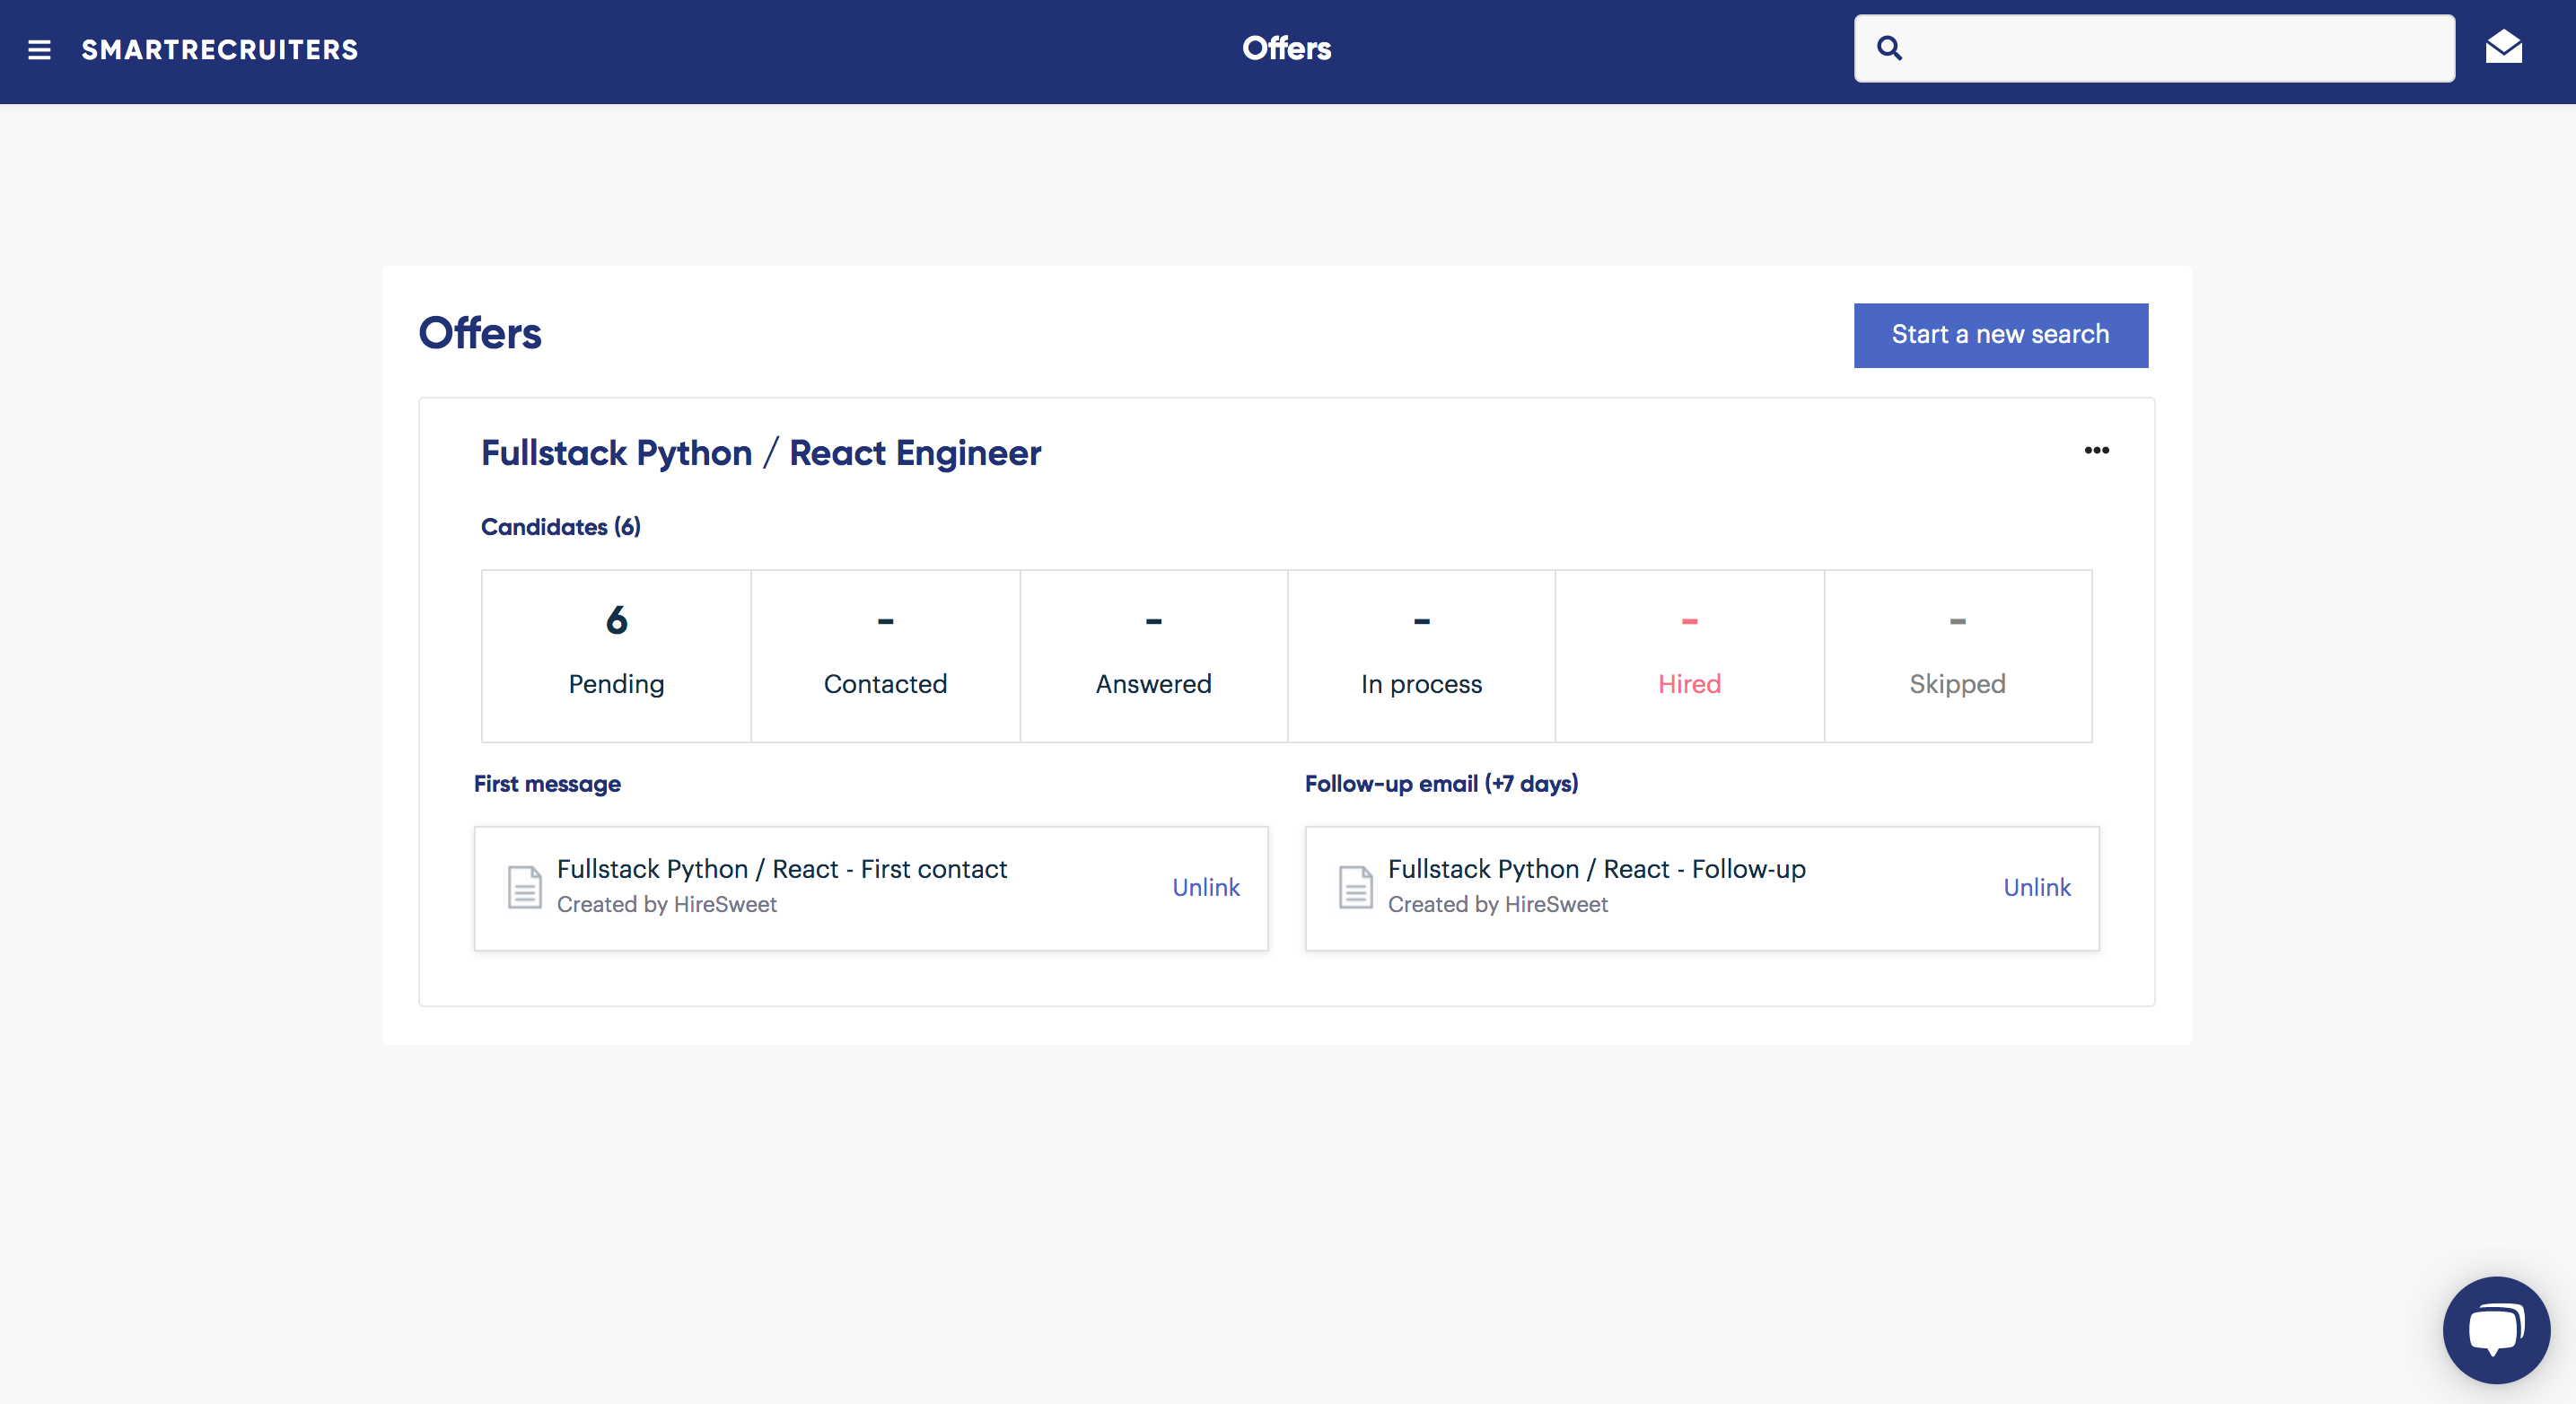This screenshot has height=1404, width=2576.
Task: Click the Follow-up template document icon
Action: [1355, 887]
